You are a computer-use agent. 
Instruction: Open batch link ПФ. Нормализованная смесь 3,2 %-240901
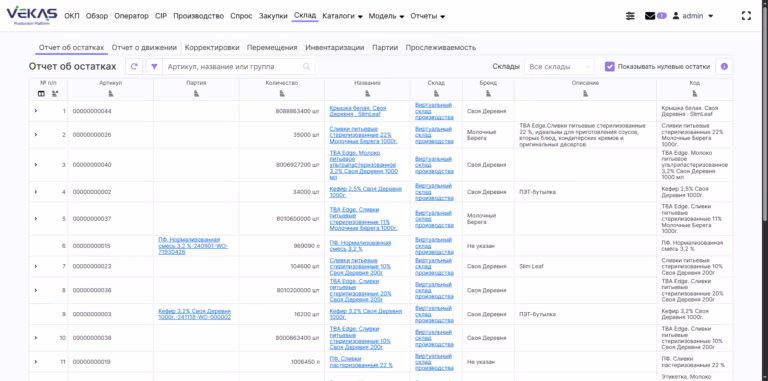pos(193,245)
